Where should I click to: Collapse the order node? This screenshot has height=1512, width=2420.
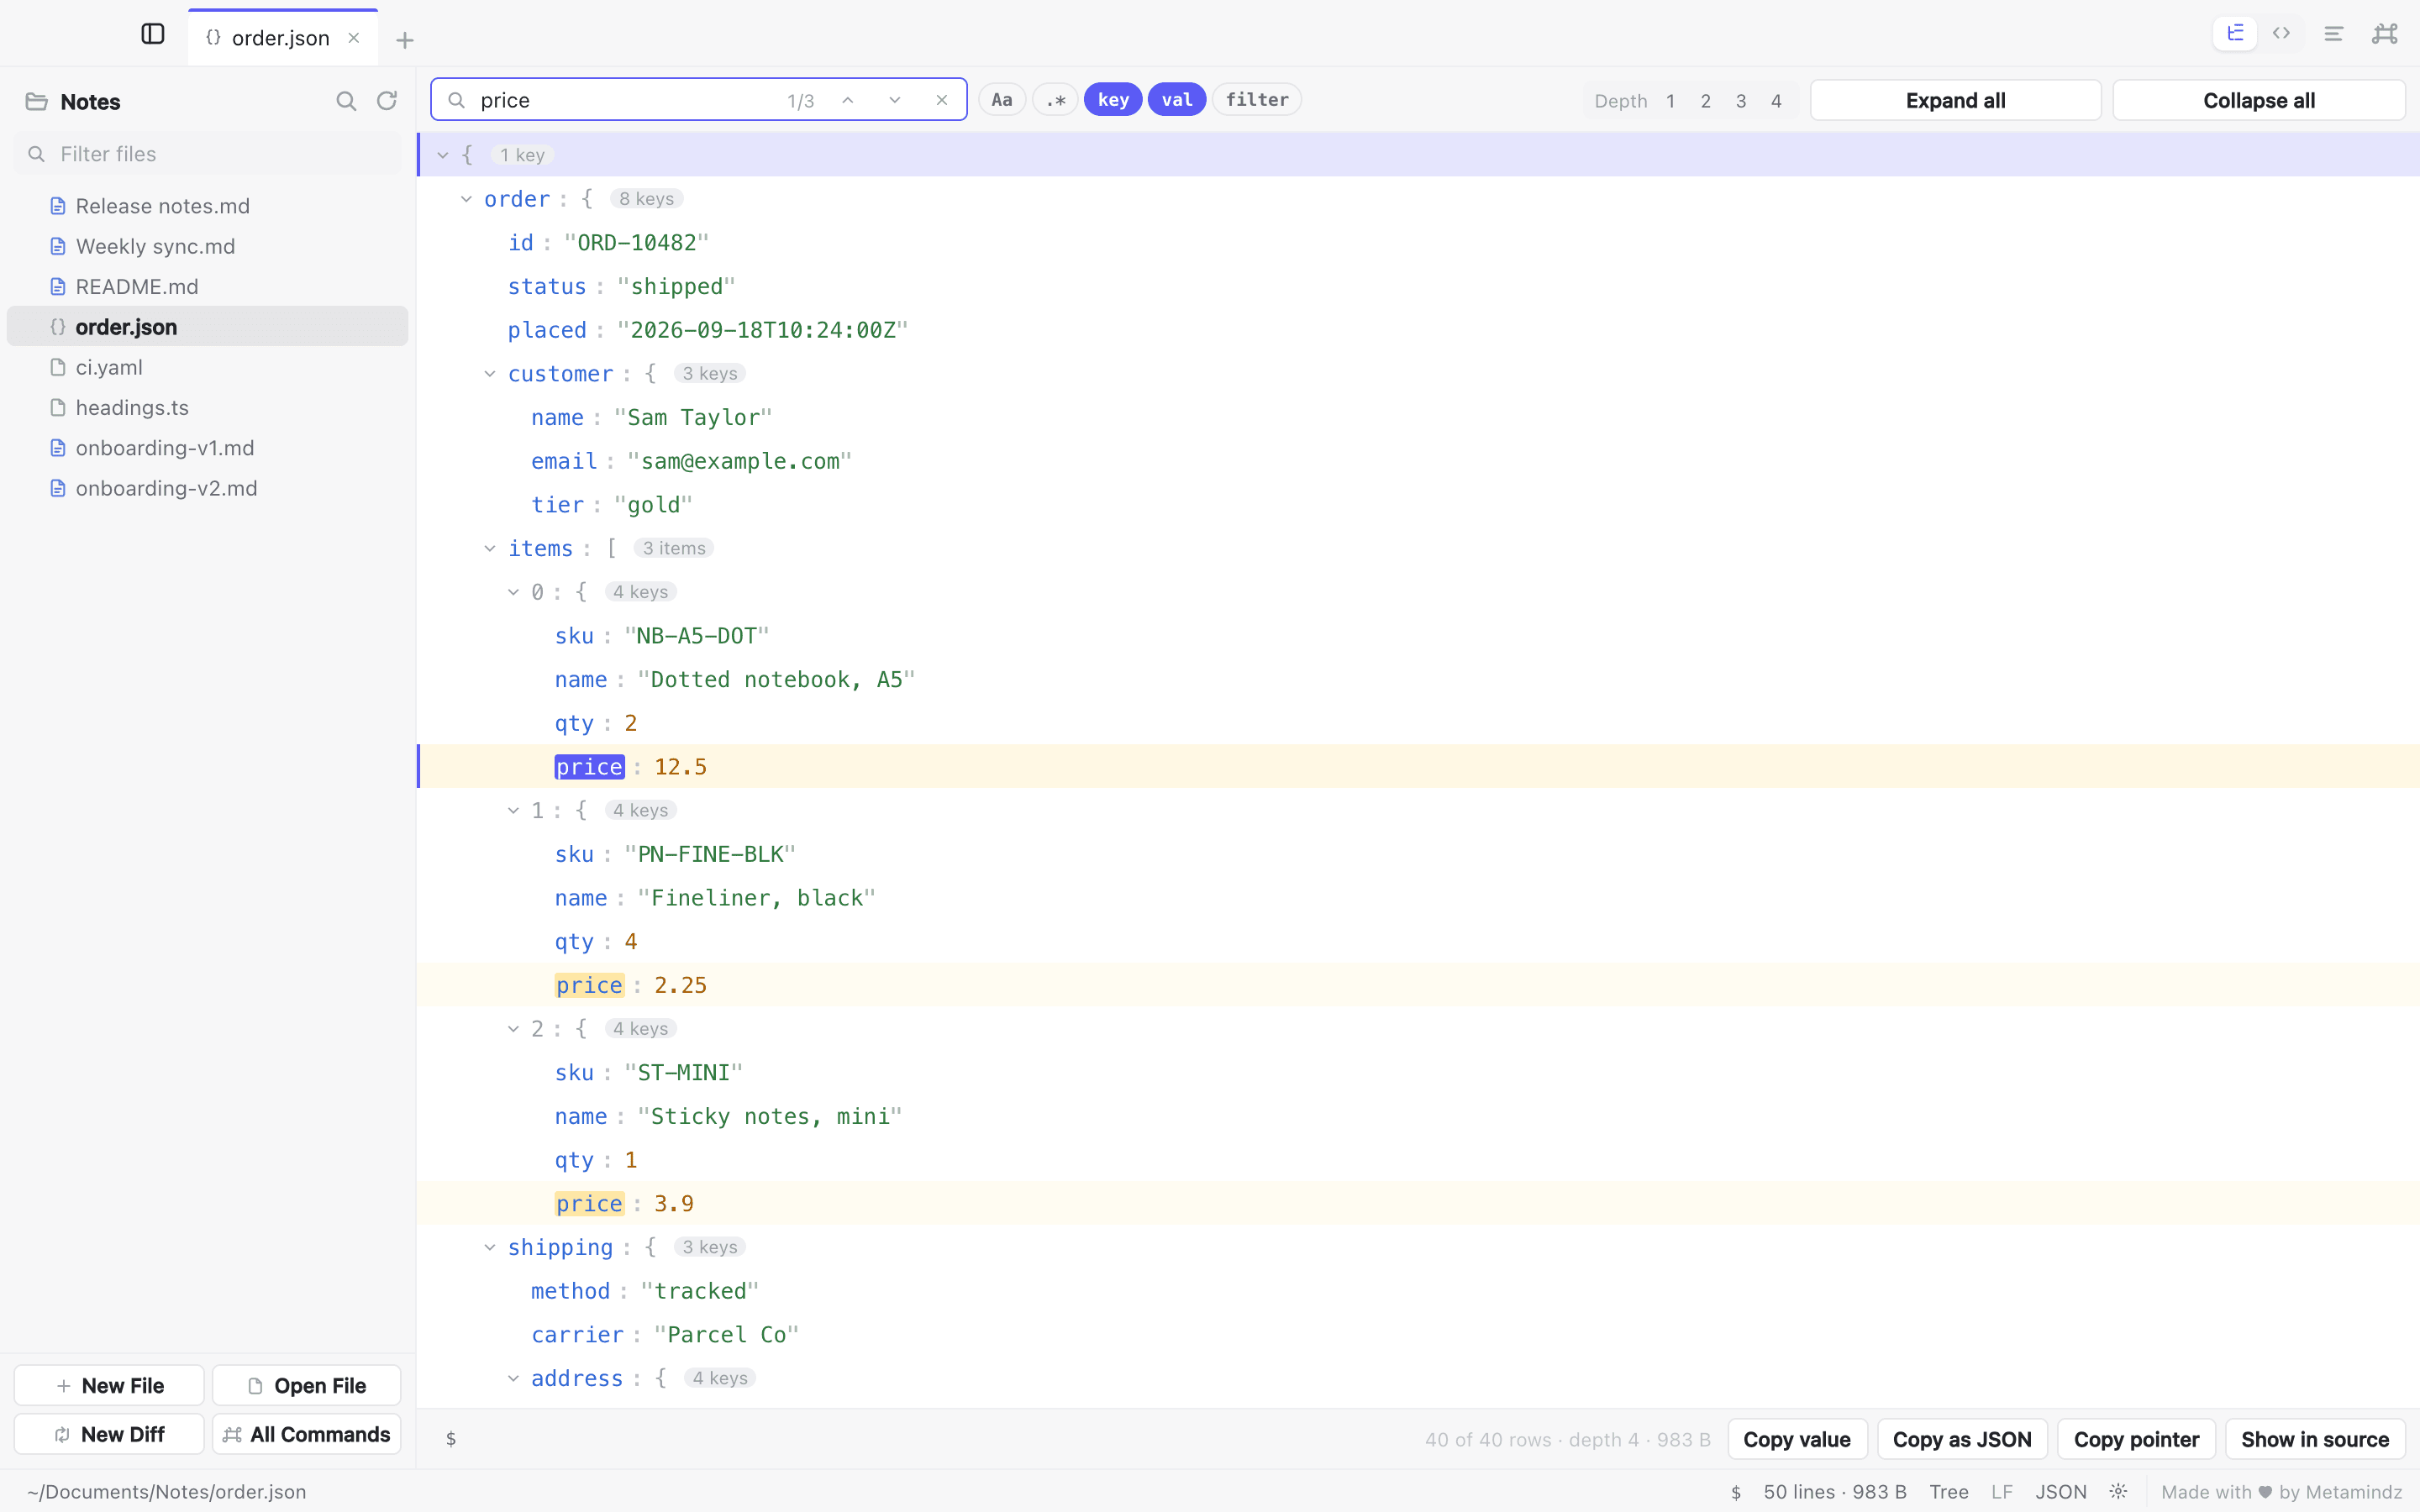pos(466,199)
